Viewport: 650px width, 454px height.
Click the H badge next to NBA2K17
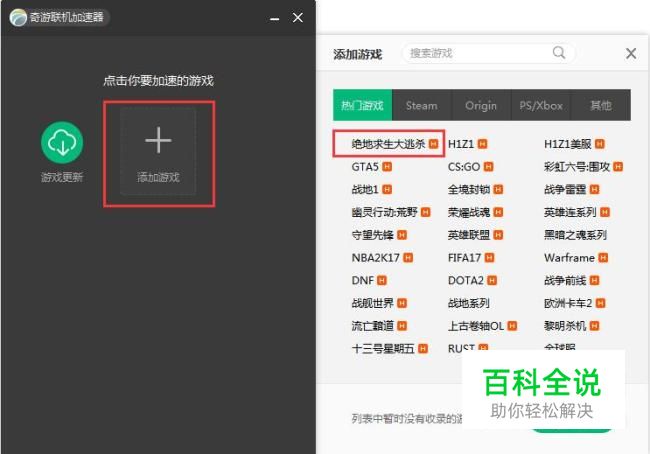point(408,258)
